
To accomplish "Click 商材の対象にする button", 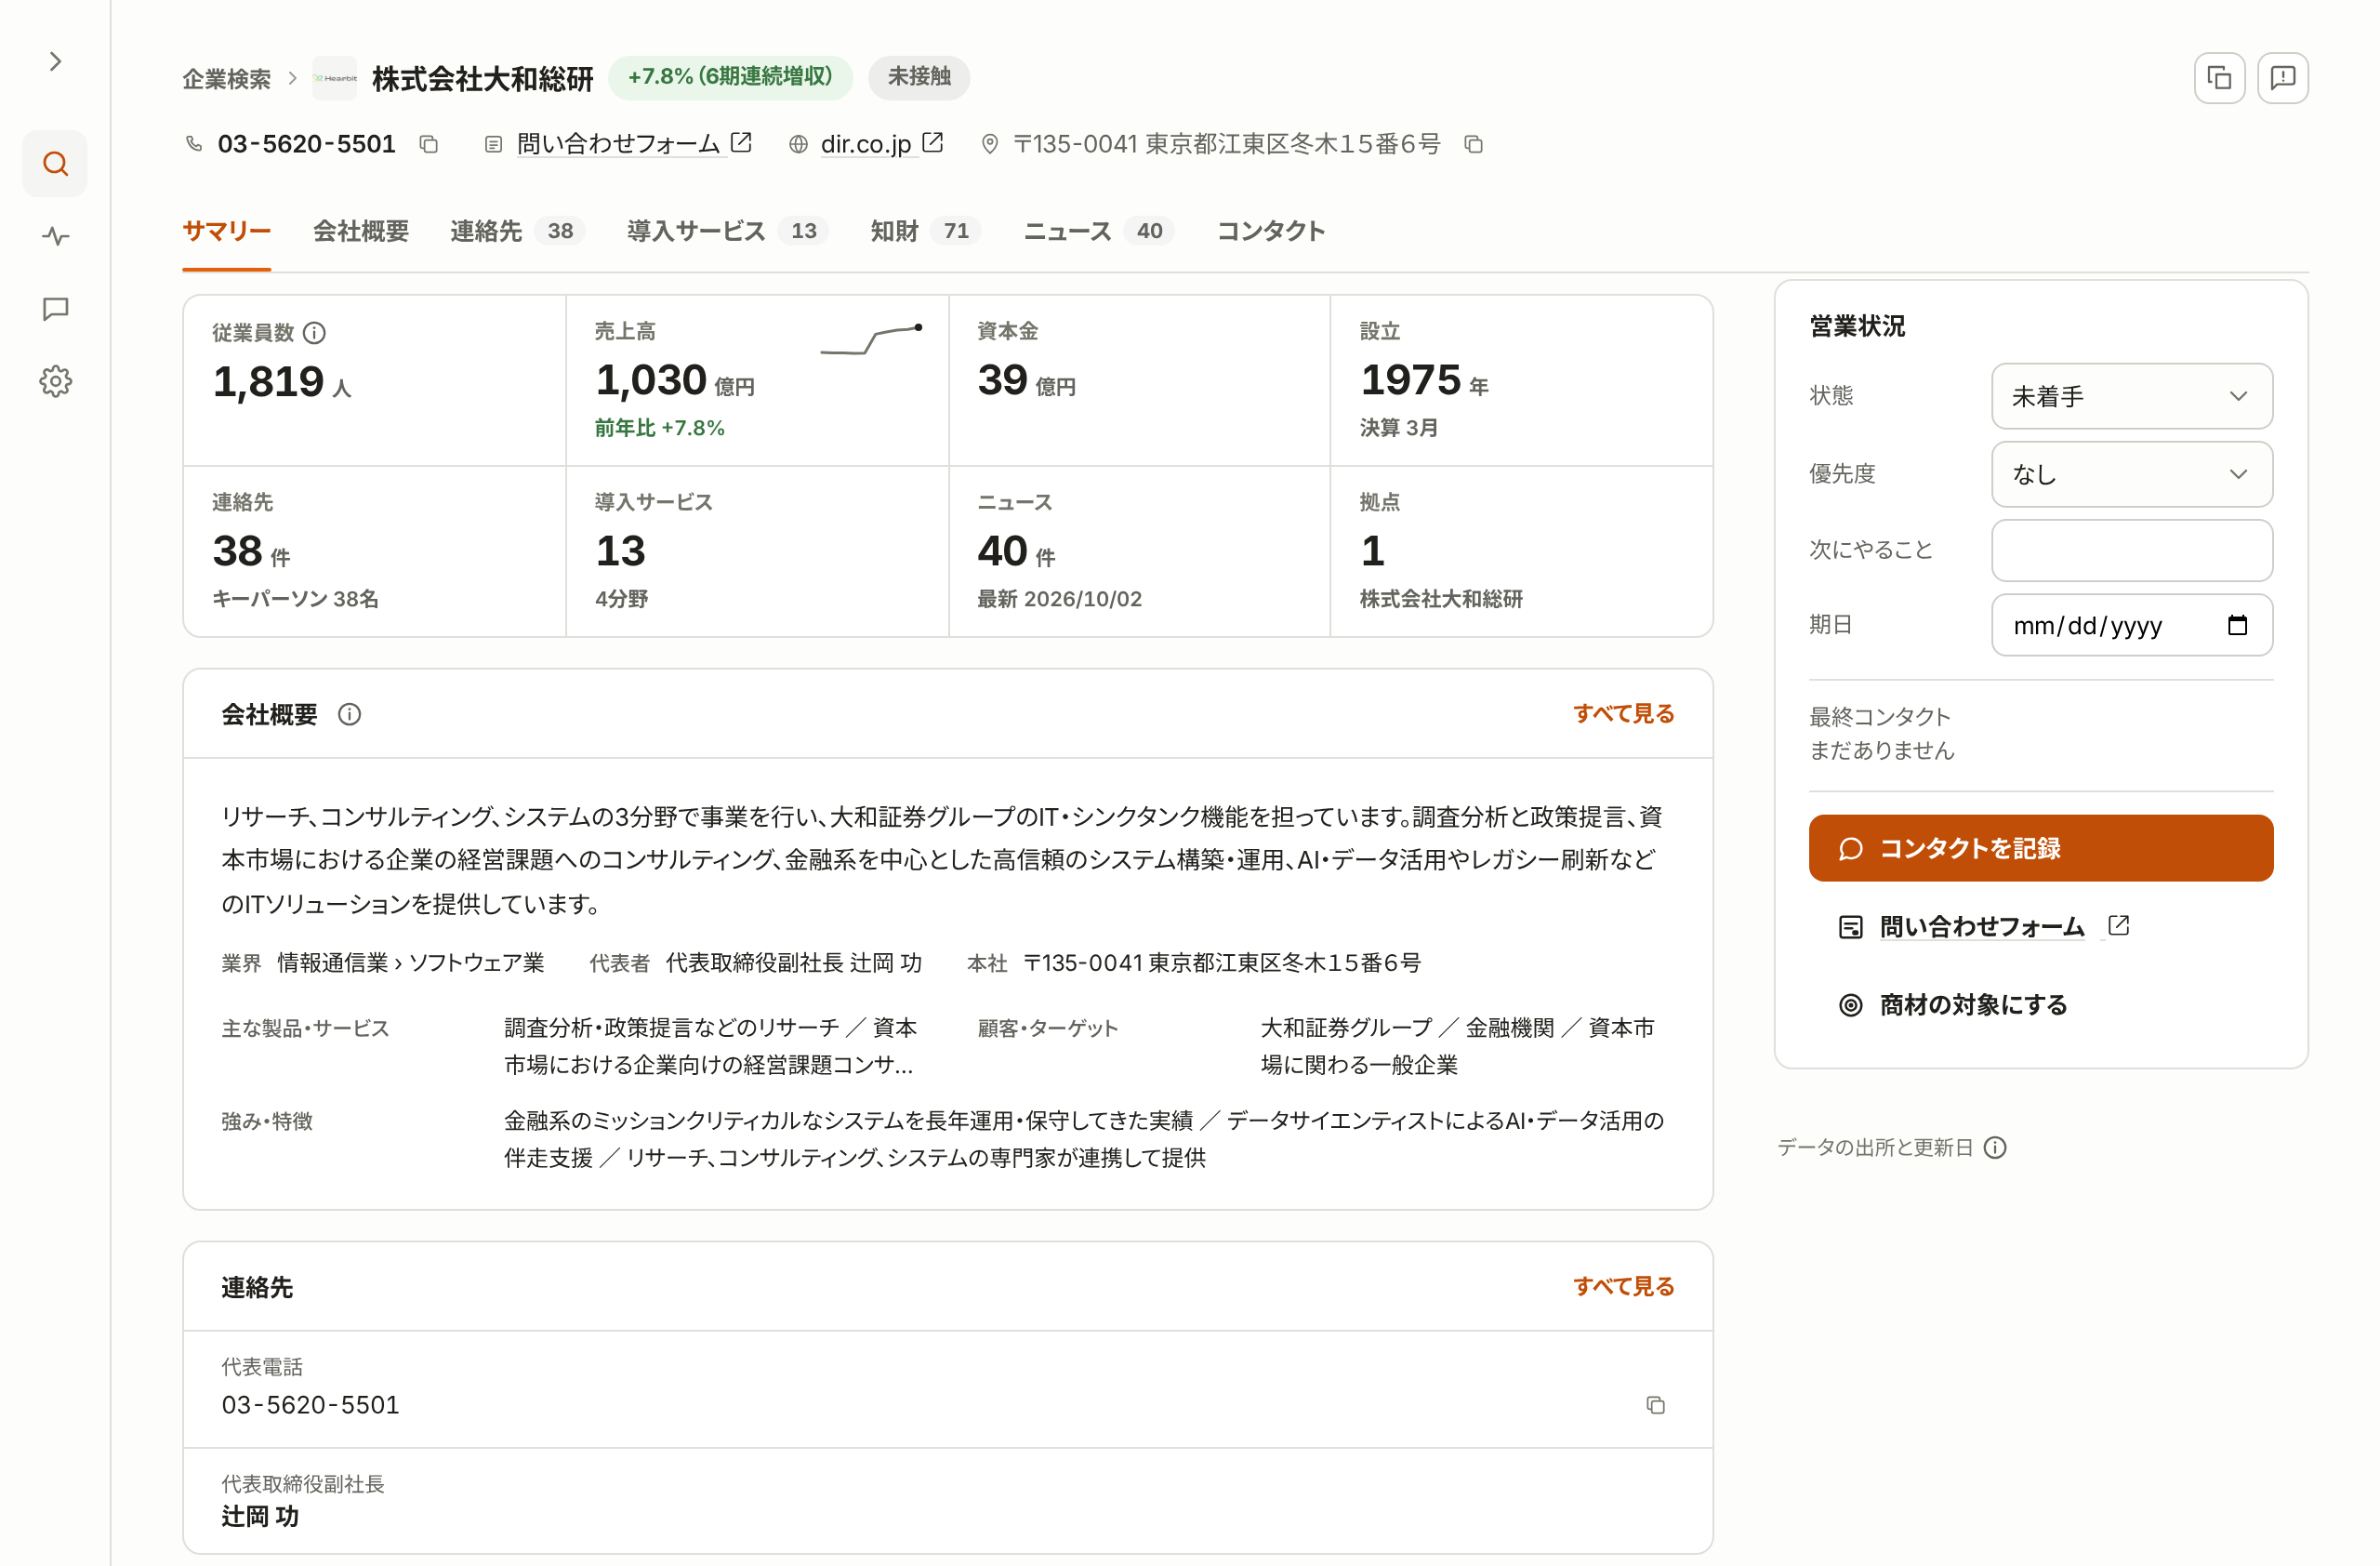I will [x=1953, y=1005].
